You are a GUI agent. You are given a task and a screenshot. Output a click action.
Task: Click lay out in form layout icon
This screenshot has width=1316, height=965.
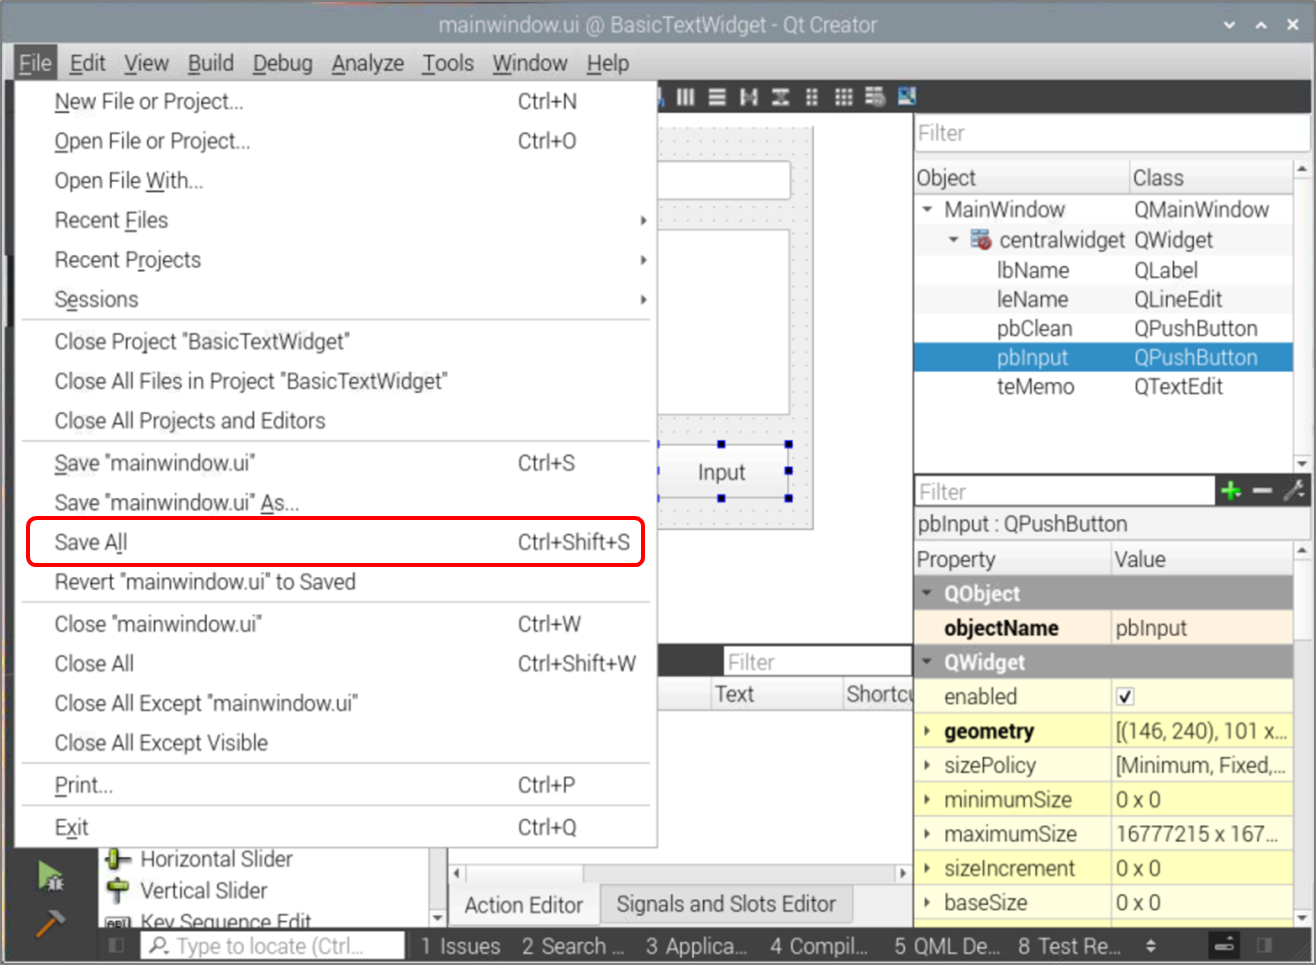812,97
